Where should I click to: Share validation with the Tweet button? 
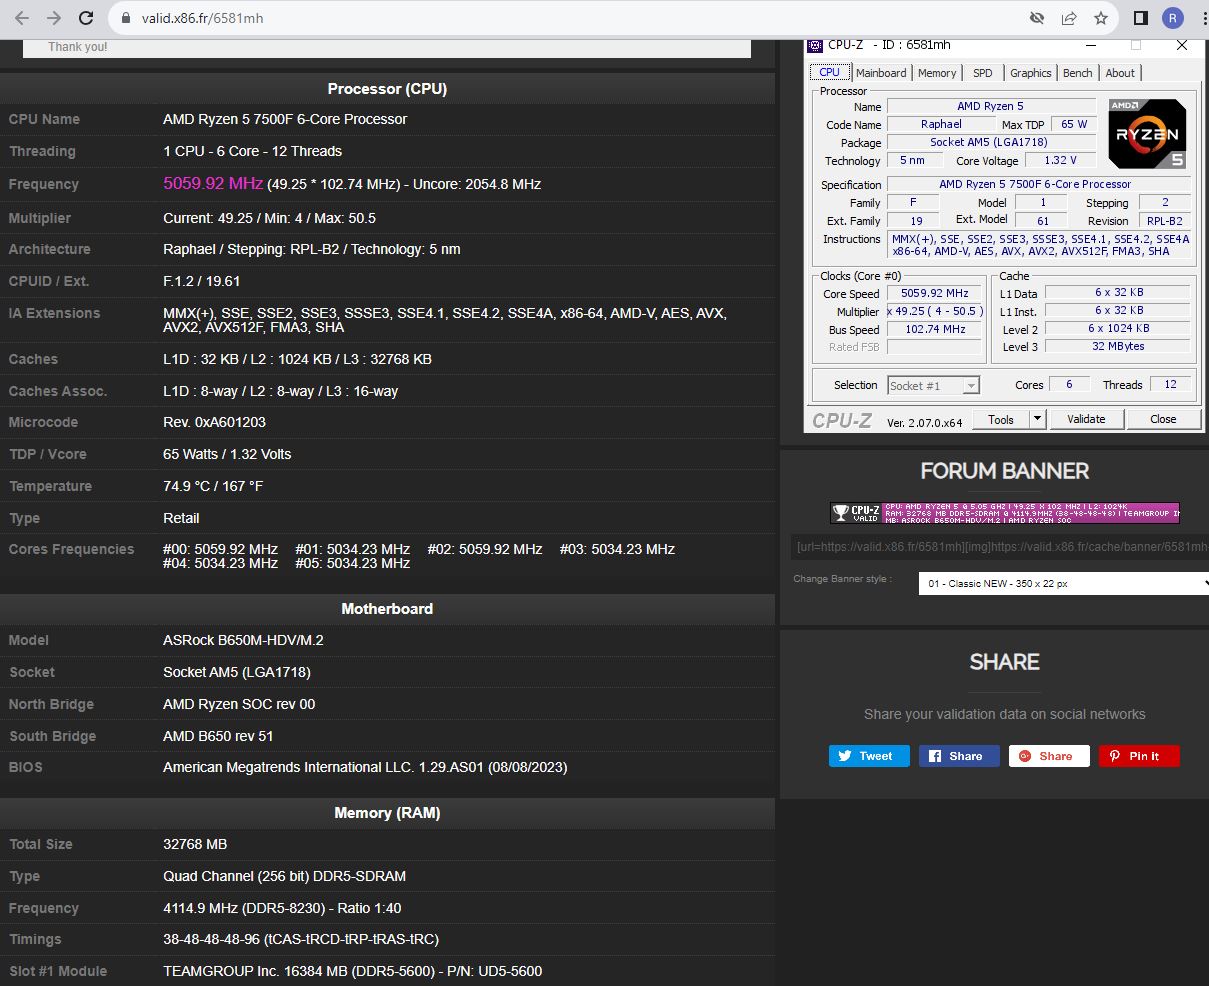[869, 756]
